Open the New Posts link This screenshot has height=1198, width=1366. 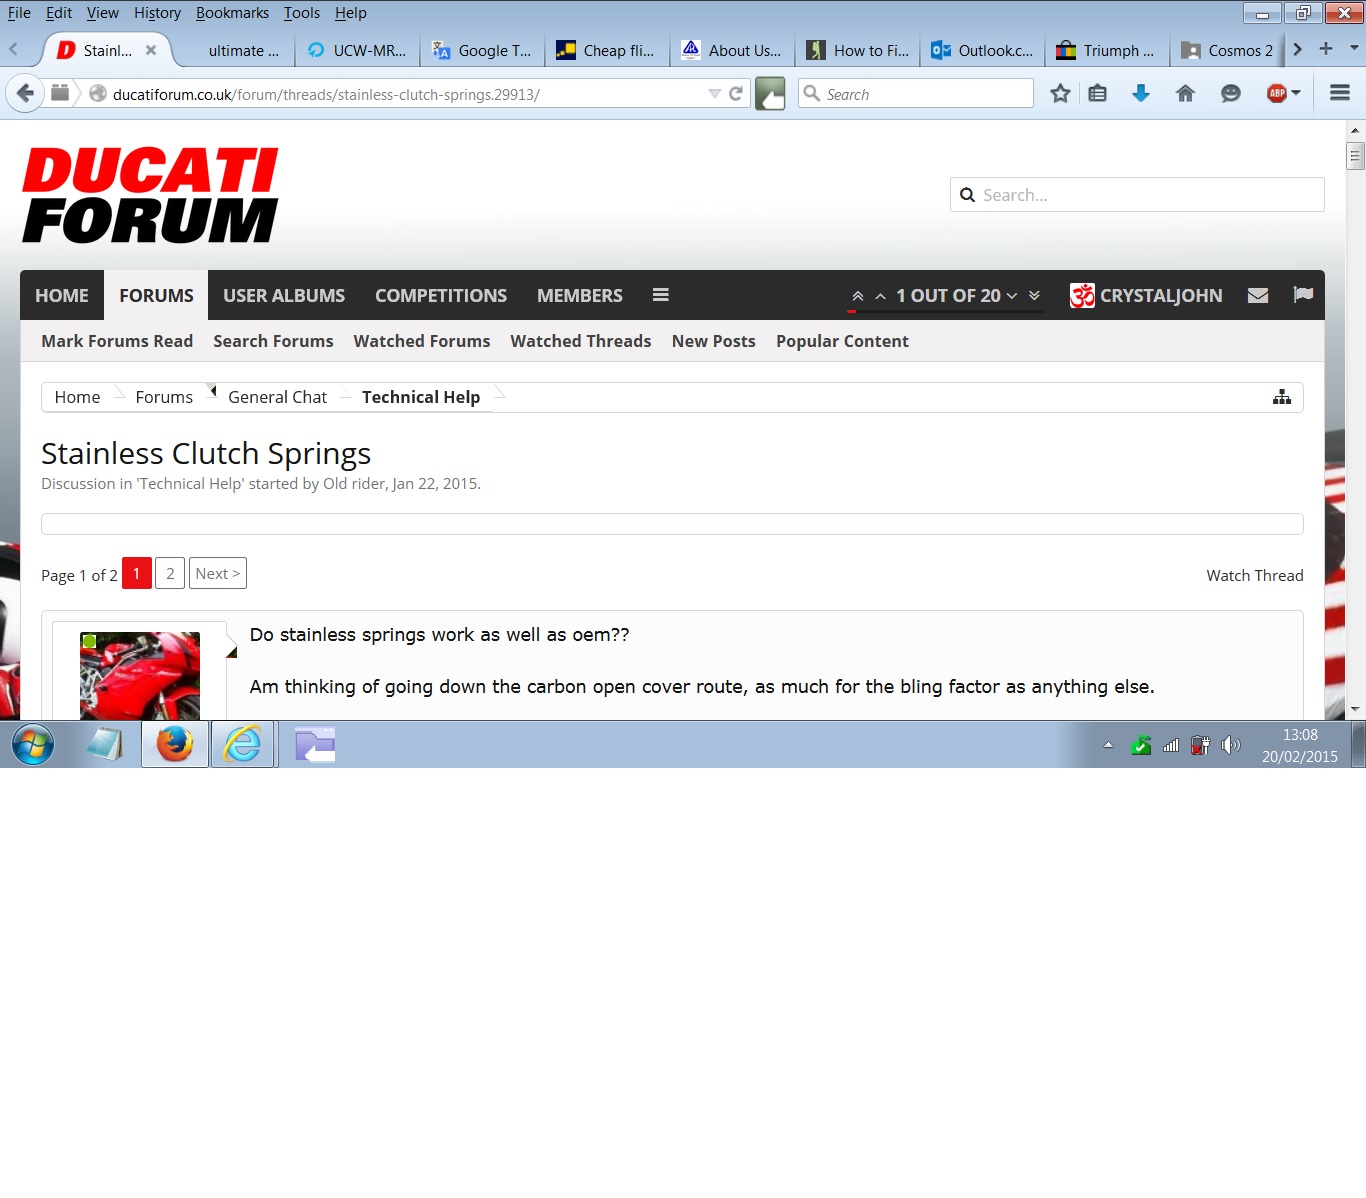tap(713, 341)
